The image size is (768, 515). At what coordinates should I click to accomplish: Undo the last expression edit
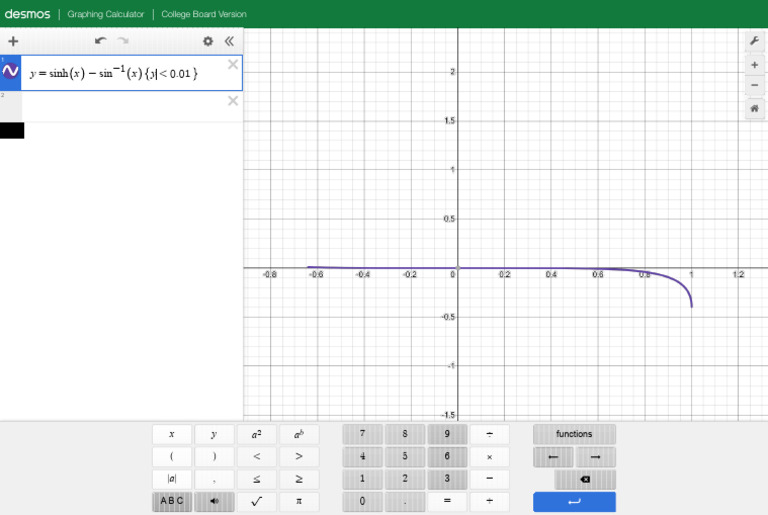(x=100, y=41)
